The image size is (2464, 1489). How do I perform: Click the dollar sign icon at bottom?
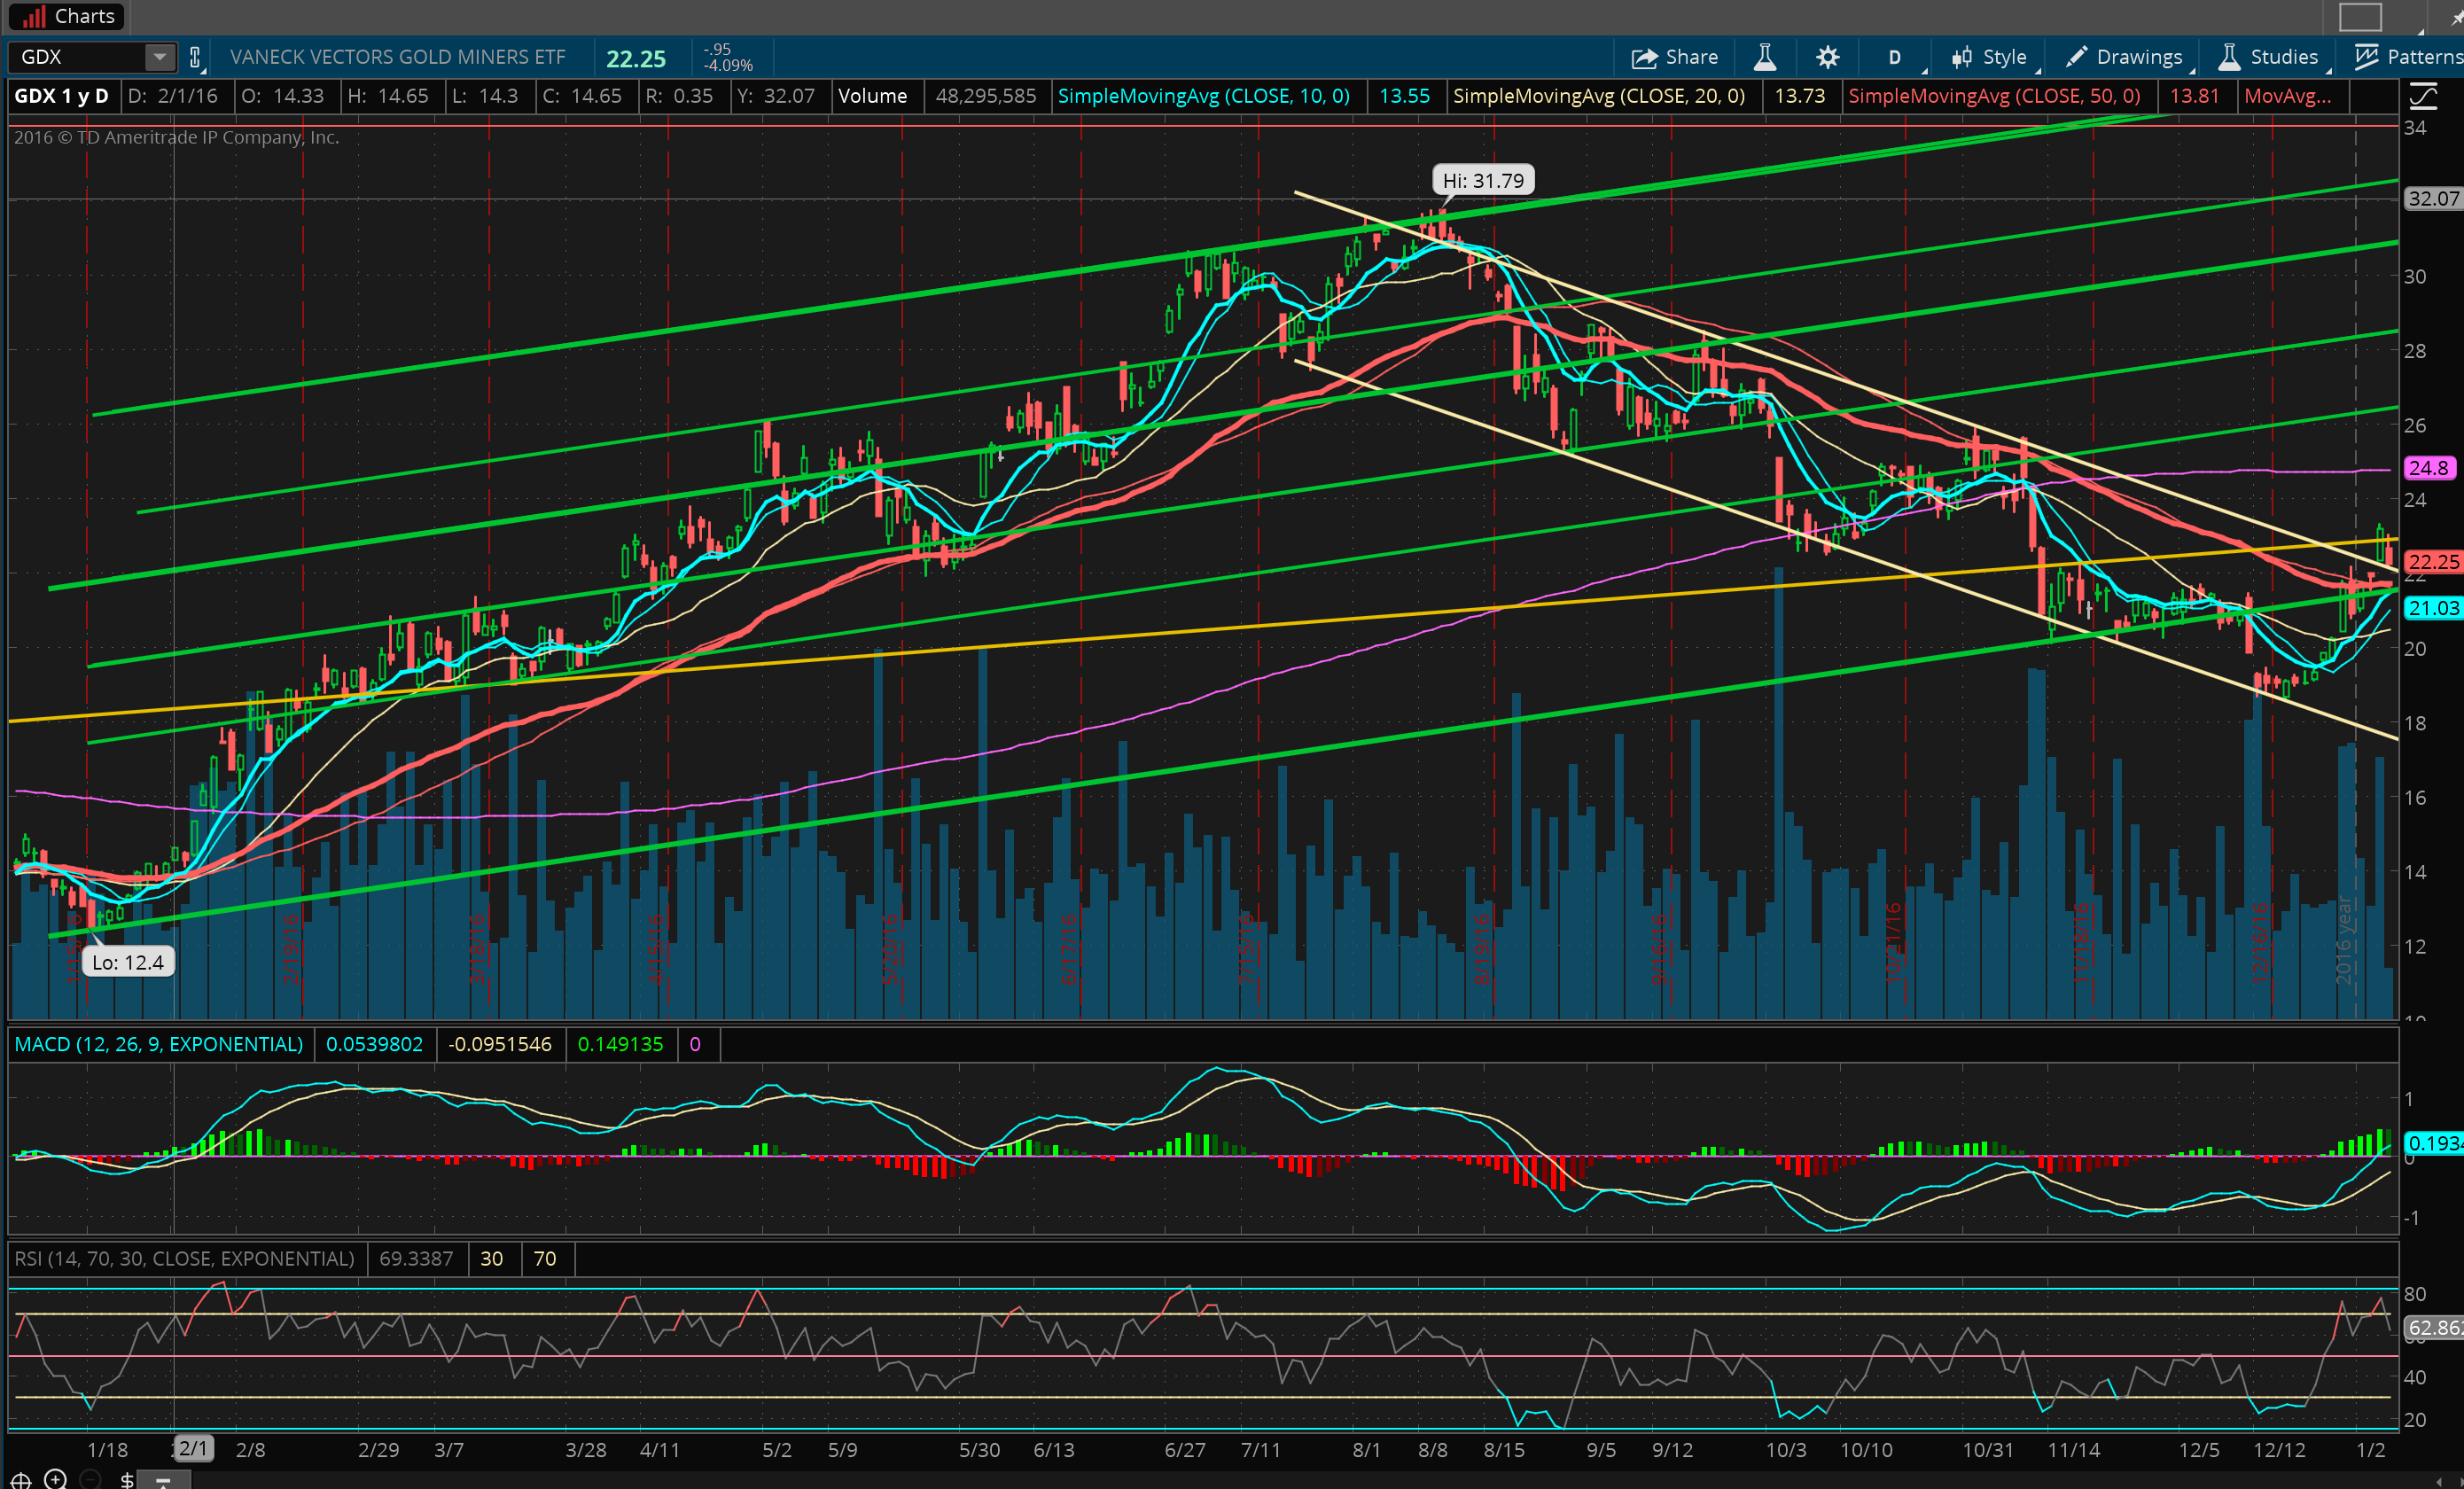127,1479
